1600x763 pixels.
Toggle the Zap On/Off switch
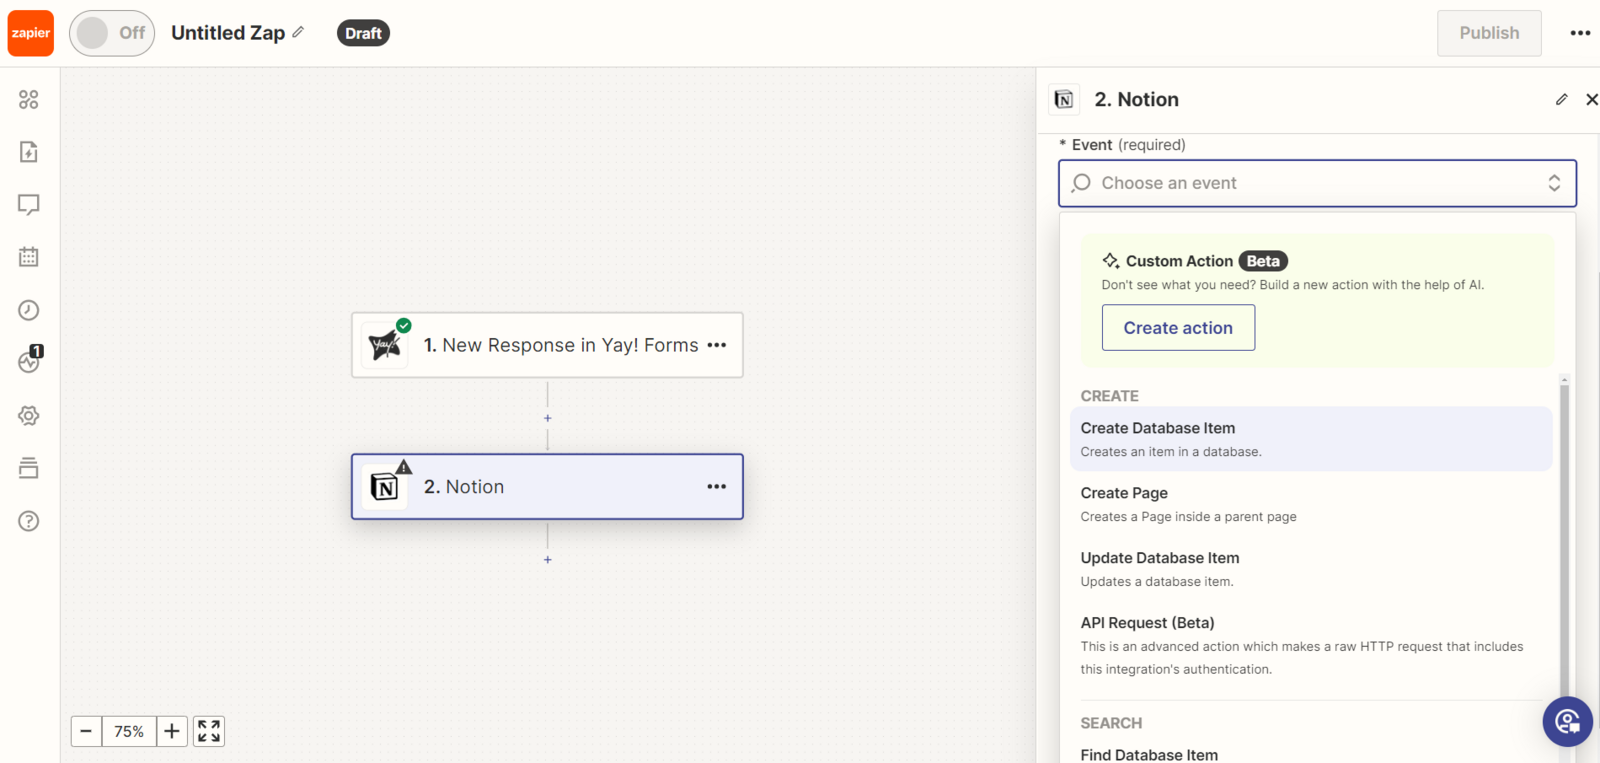pyautogui.click(x=112, y=33)
